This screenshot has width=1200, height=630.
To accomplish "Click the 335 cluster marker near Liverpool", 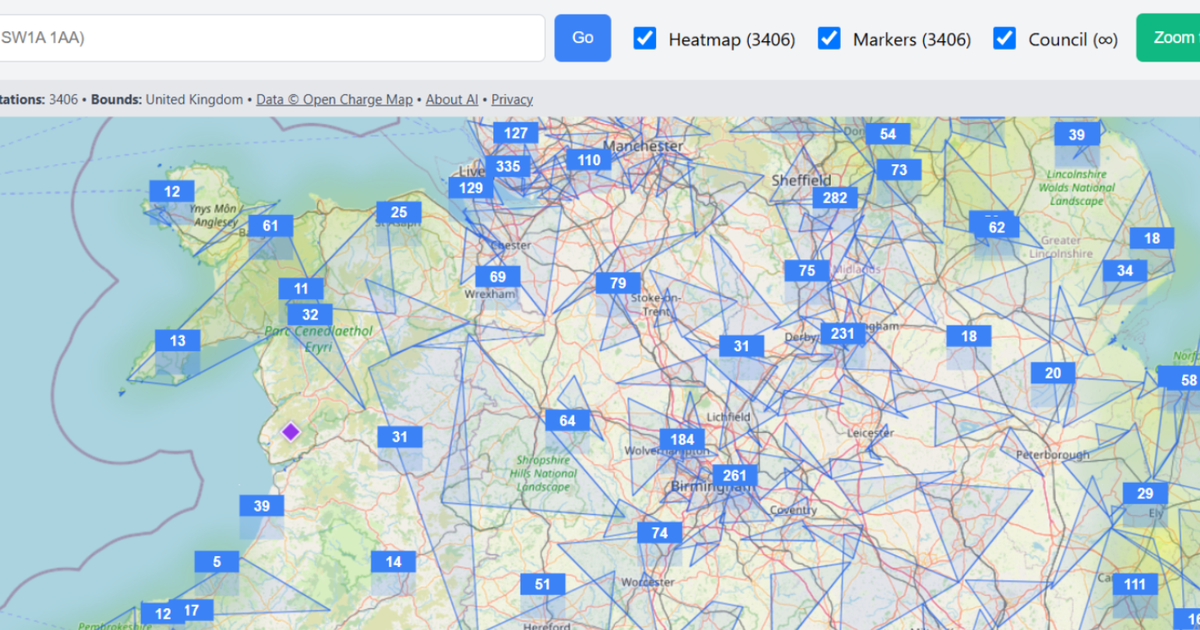I will tap(507, 167).
